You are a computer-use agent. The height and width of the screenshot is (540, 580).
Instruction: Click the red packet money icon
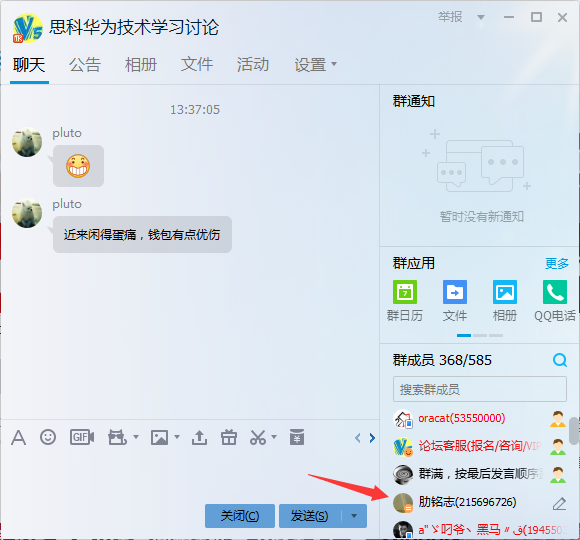(x=297, y=437)
